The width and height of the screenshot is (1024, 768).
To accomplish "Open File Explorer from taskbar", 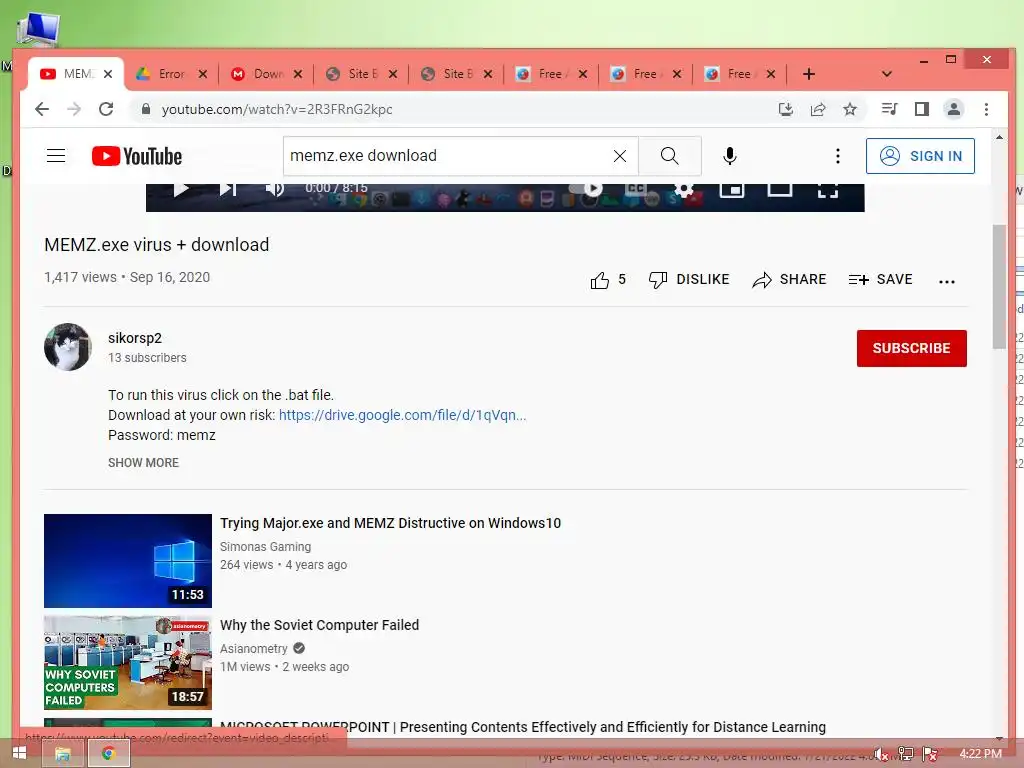I will coord(63,754).
